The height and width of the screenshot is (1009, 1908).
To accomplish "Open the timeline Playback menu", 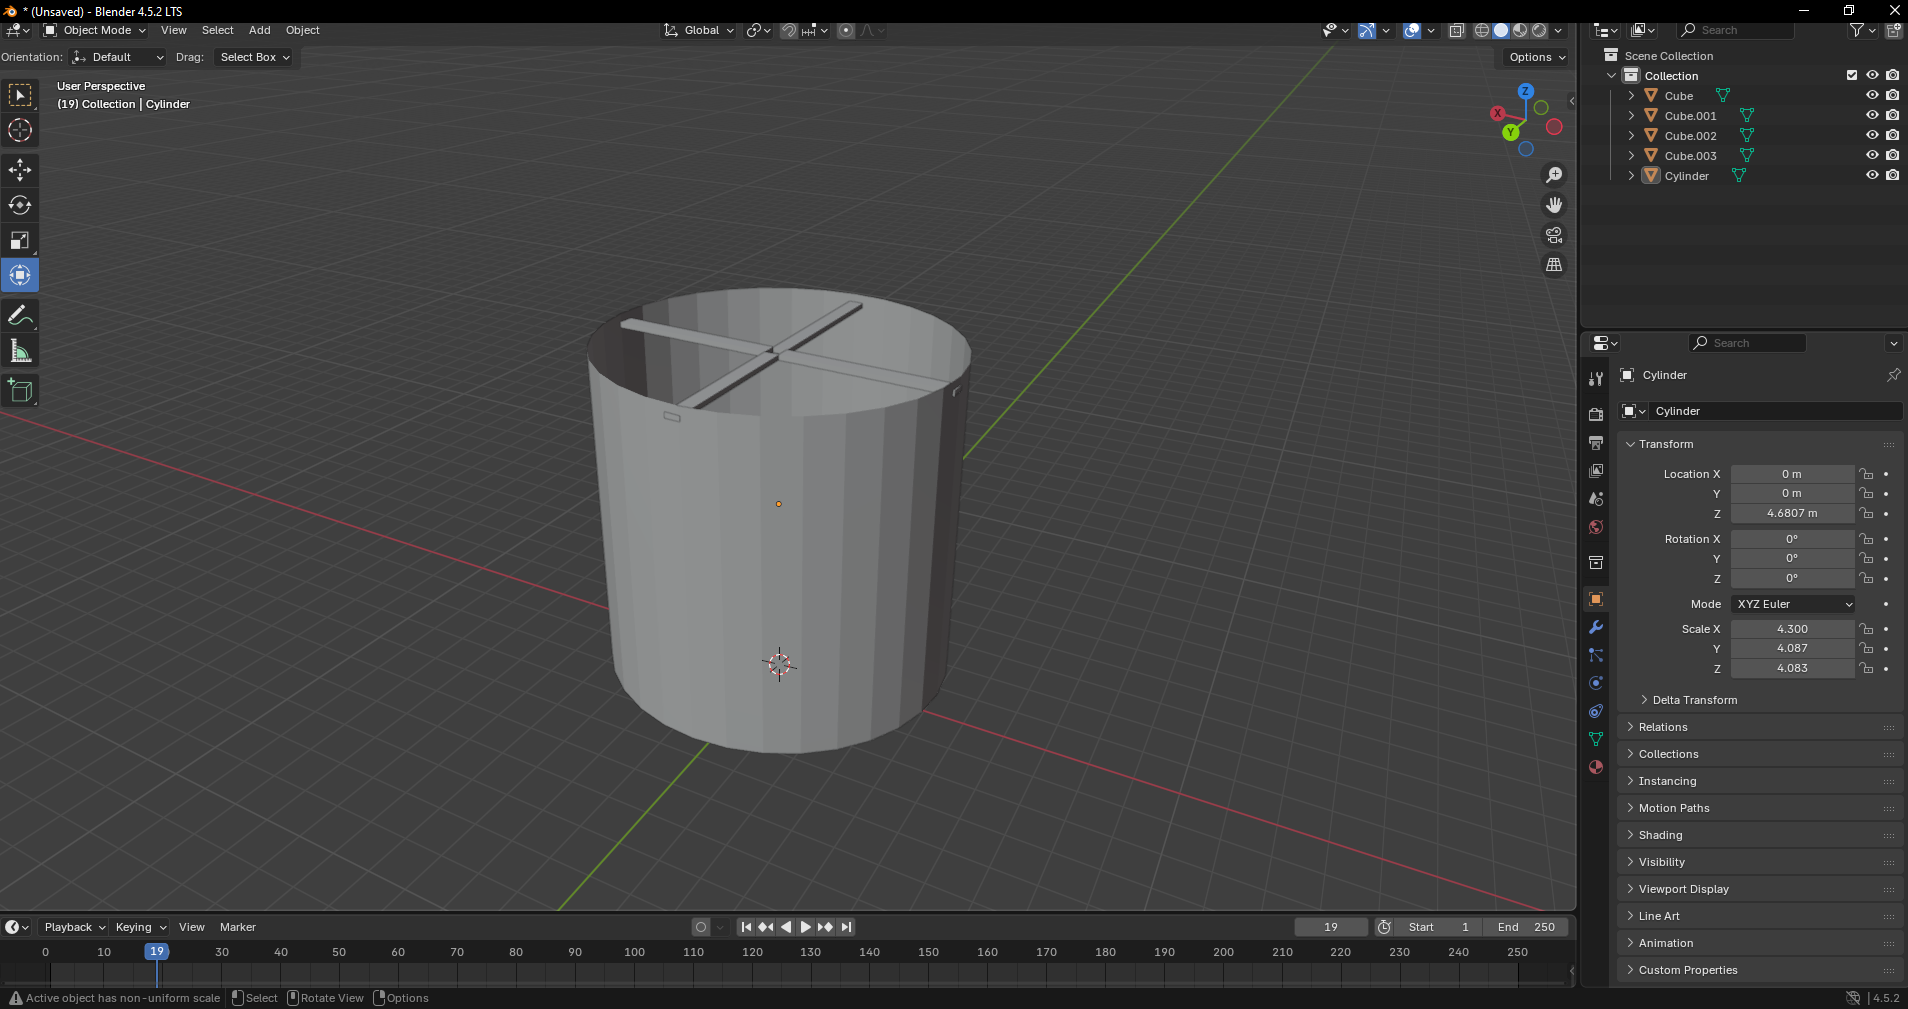I will tap(75, 927).
